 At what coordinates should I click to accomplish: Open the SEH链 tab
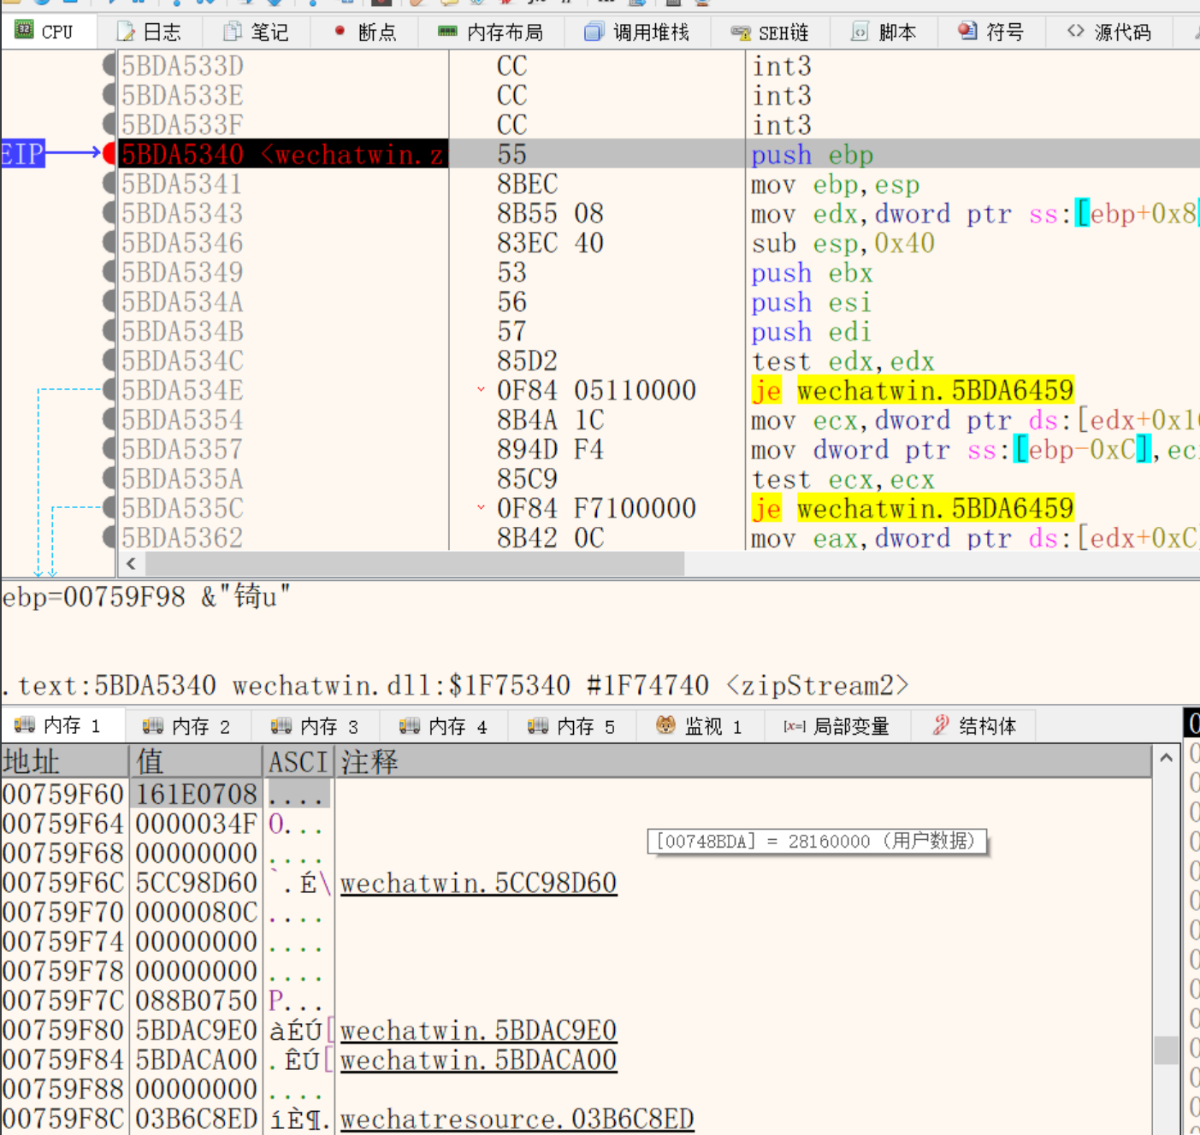pyautogui.click(x=770, y=32)
